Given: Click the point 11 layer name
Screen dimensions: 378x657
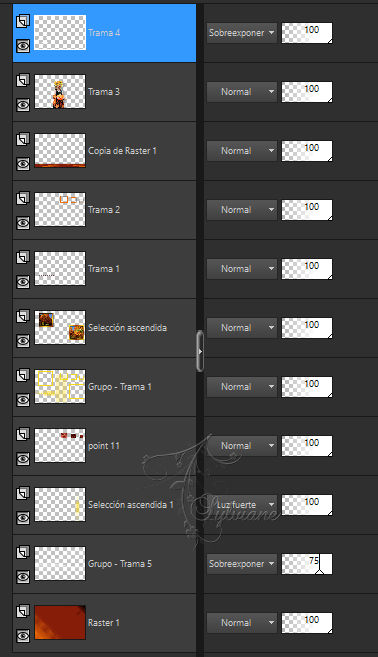Looking at the screenshot, I should tap(104, 446).
